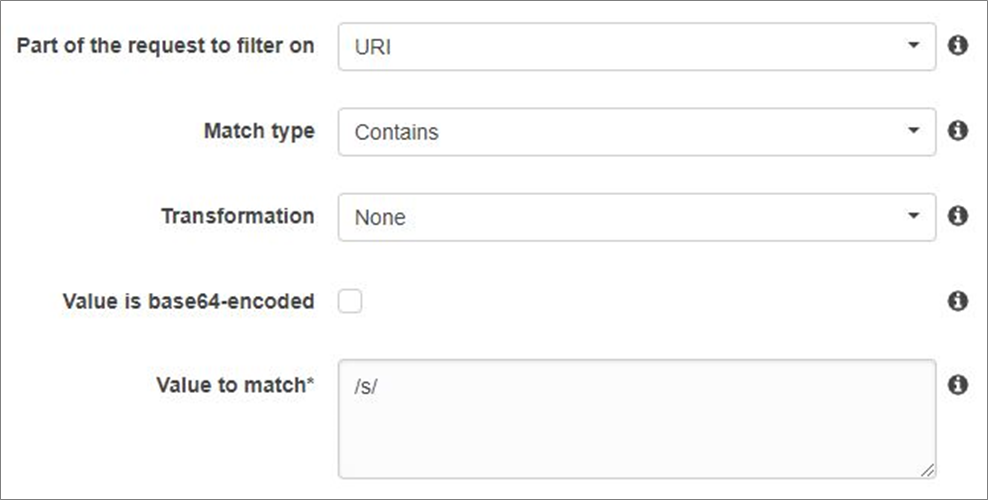Open the Transformation info icon
Image resolution: width=988 pixels, height=500 pixels.
coord(958,216)
